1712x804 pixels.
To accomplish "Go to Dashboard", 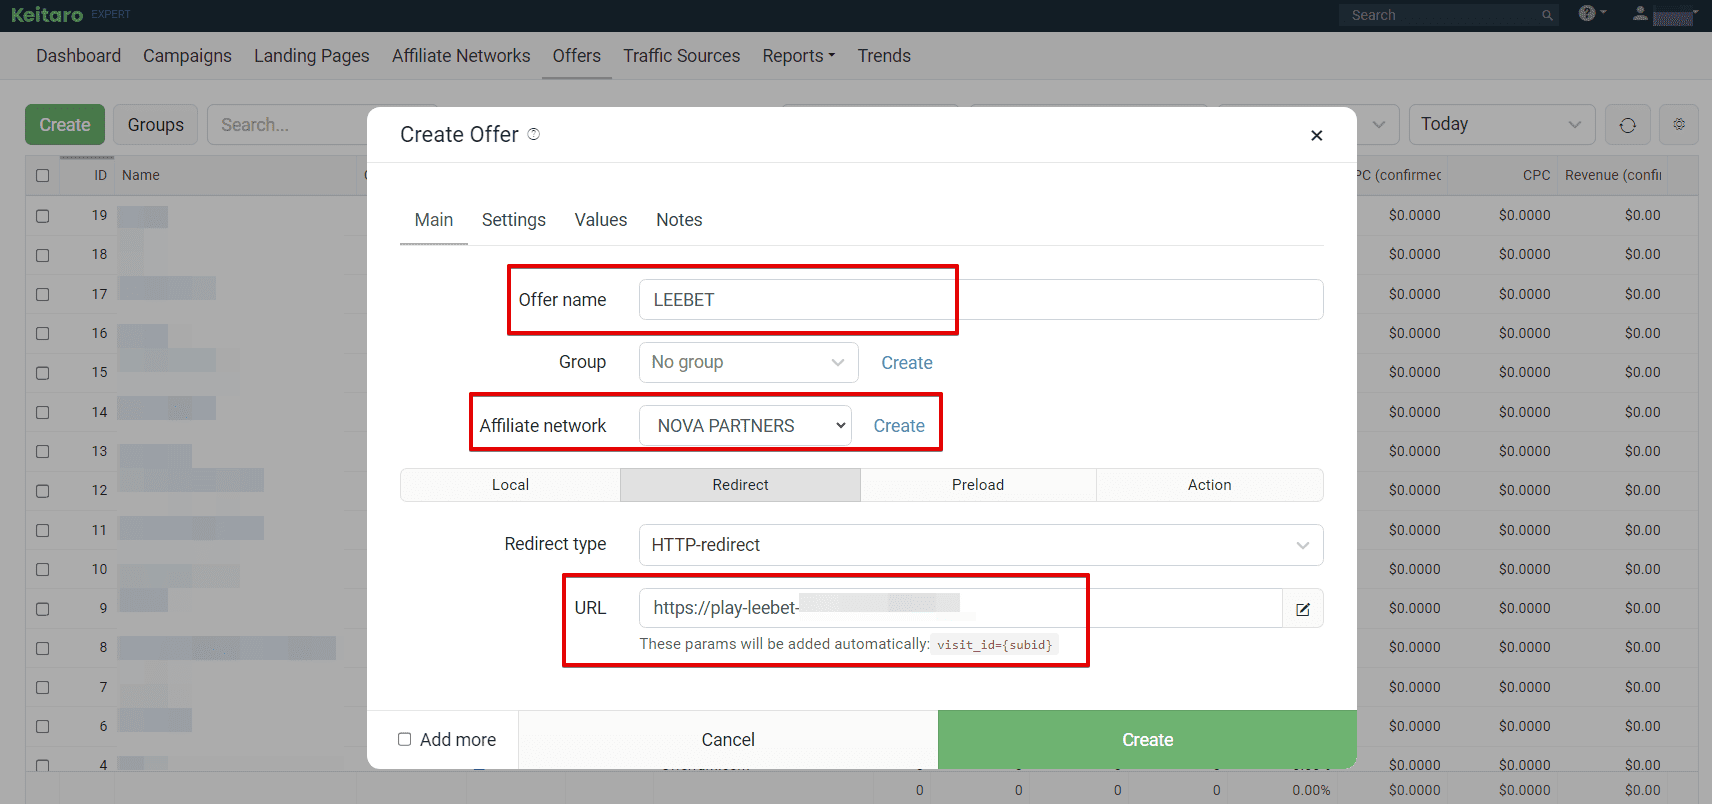I will [x=78, y=56].
